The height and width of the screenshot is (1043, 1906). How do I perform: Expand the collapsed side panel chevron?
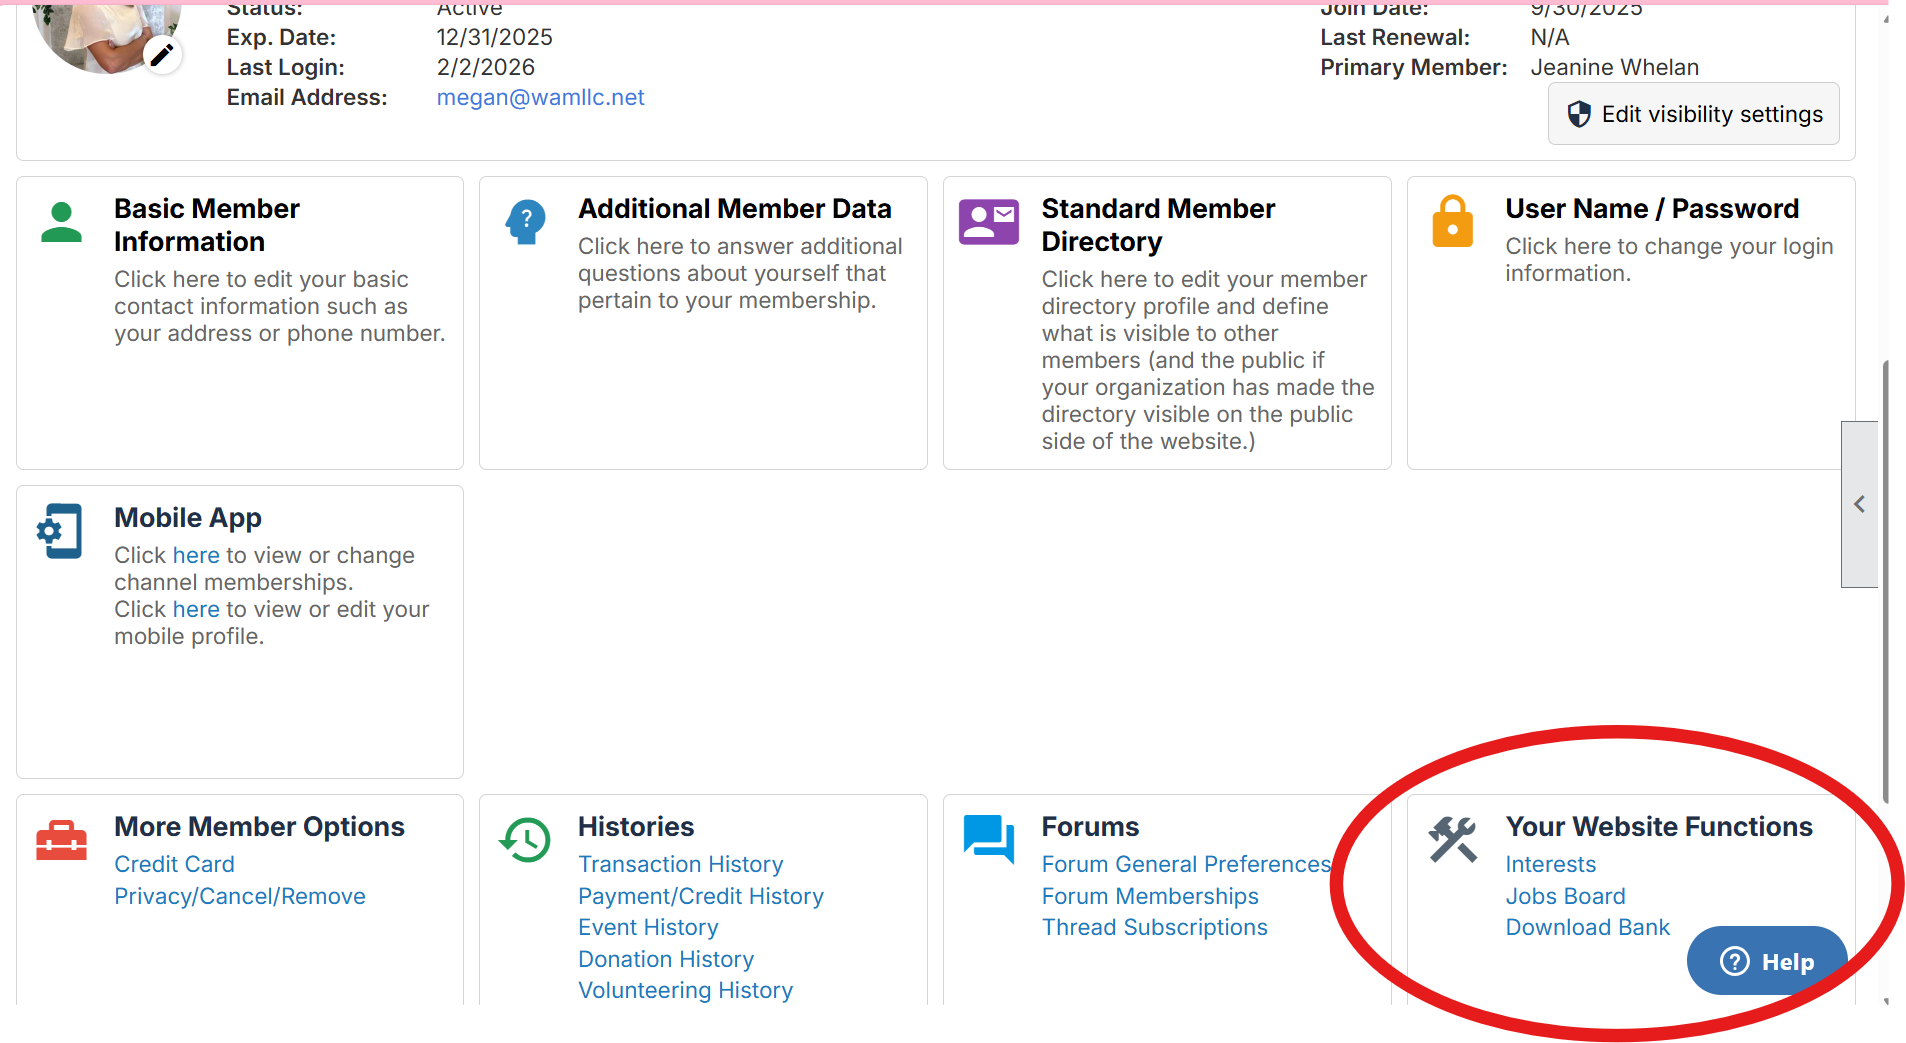[1859, 504]
